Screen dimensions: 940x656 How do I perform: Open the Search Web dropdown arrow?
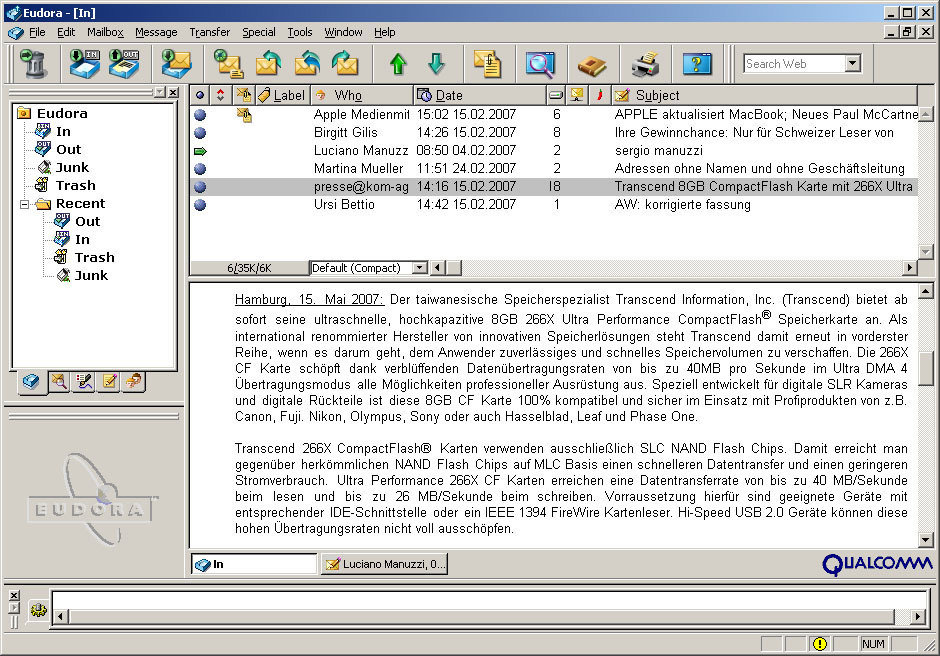(x=852, y=63)
